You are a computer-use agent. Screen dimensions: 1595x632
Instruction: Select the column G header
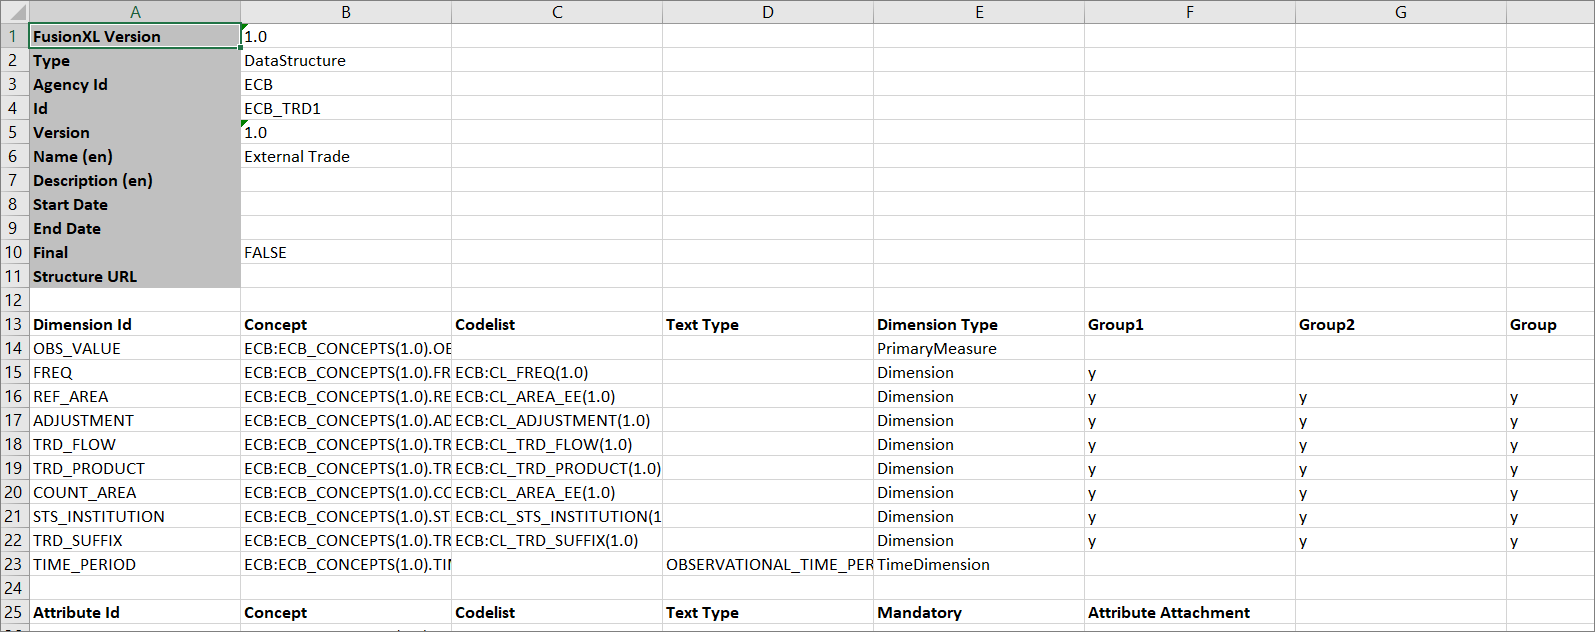(1400, 12)
